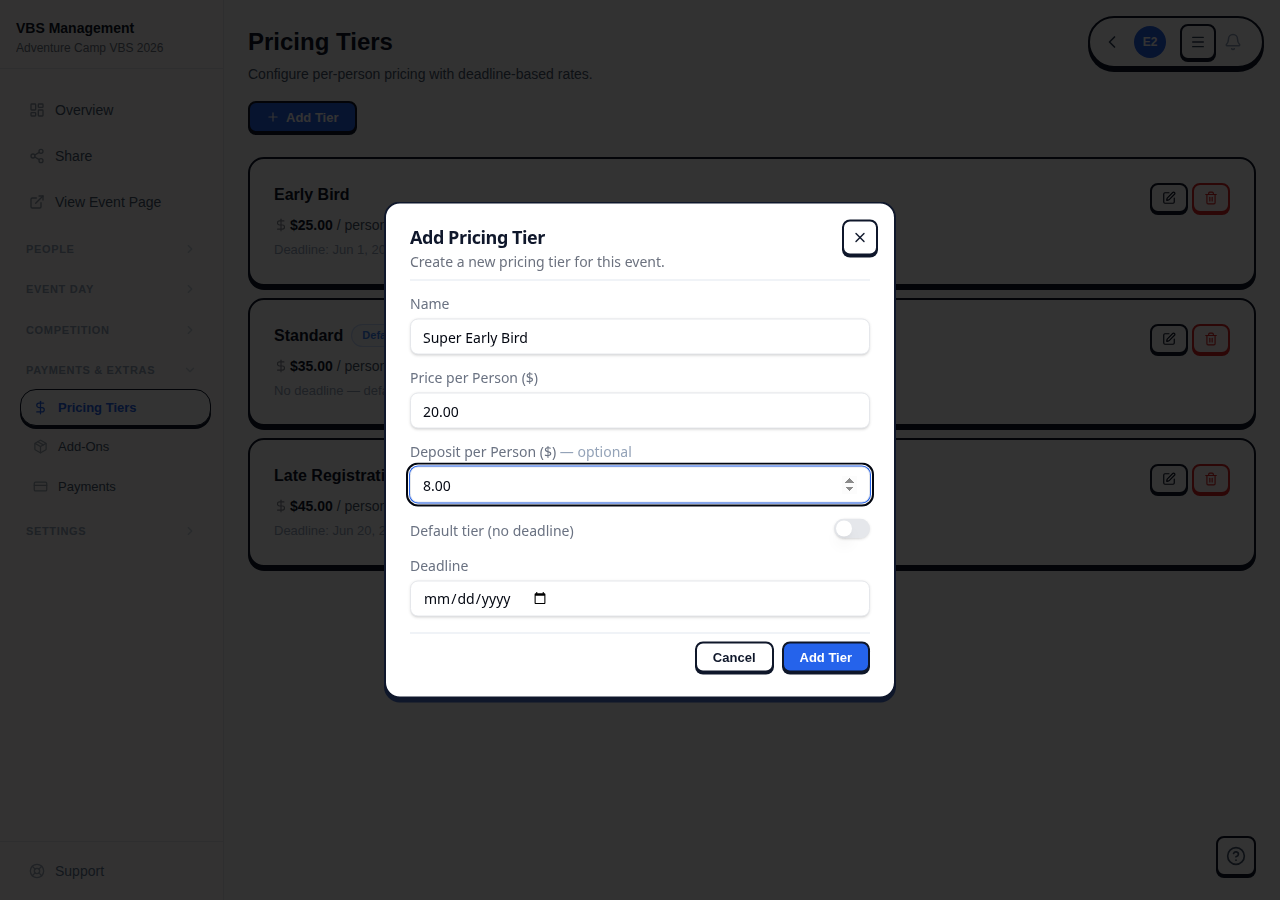Image resolution: width=1280 pixels, height=900 pixels.
Task: Open the edit icon for Early Bird tier
Action: [x=1169, y=198]
